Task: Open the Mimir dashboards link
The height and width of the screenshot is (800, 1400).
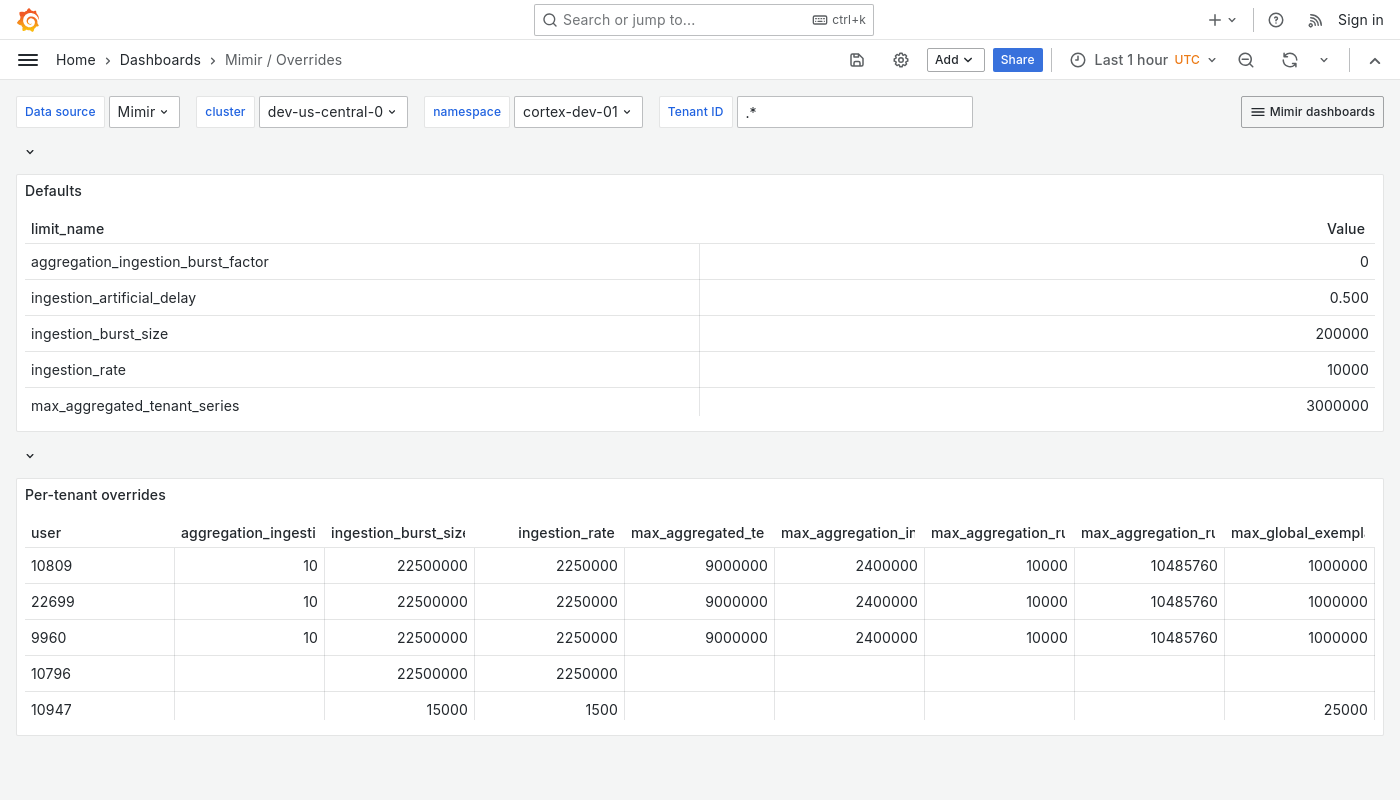Action: point(1312,112)
